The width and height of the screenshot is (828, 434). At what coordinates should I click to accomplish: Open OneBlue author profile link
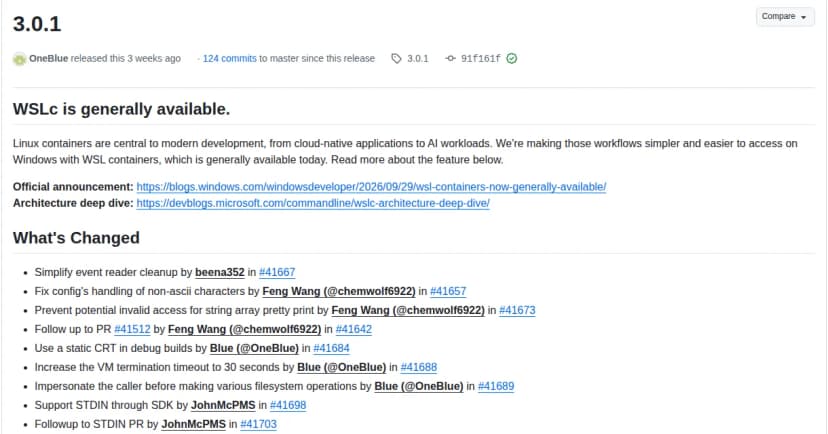click(49, 59)
